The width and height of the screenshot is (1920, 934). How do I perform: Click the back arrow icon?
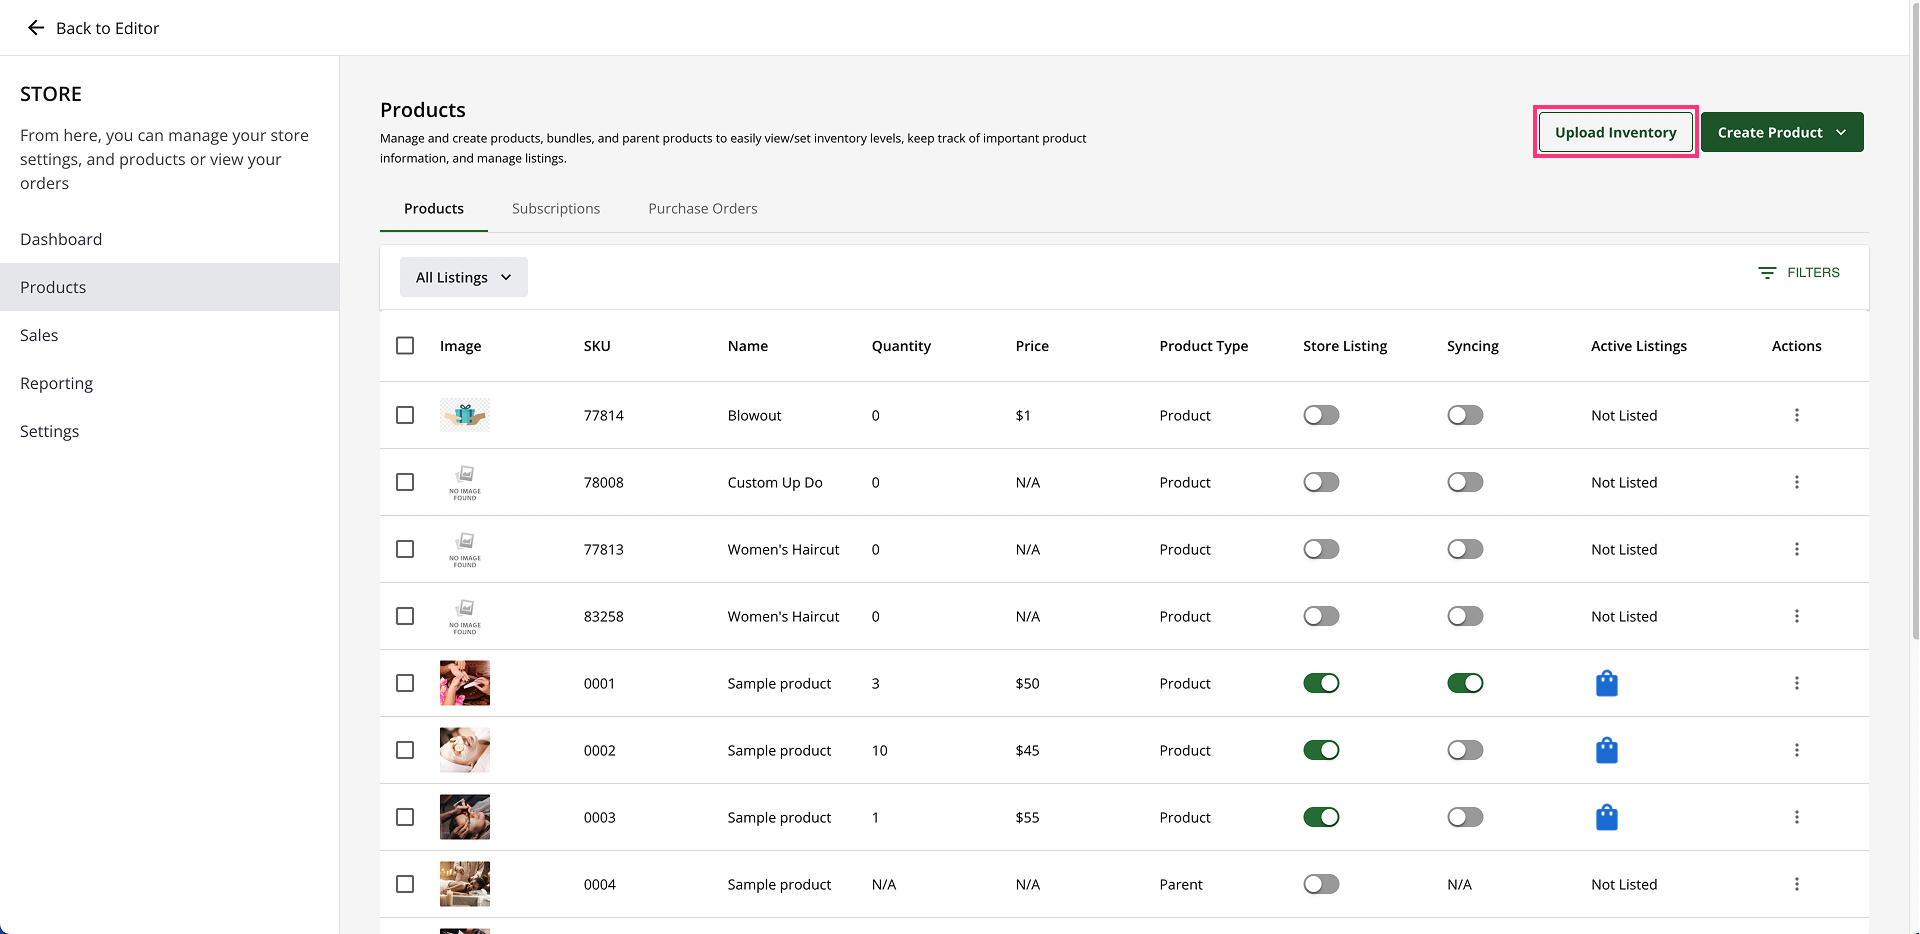click(36, 28)
